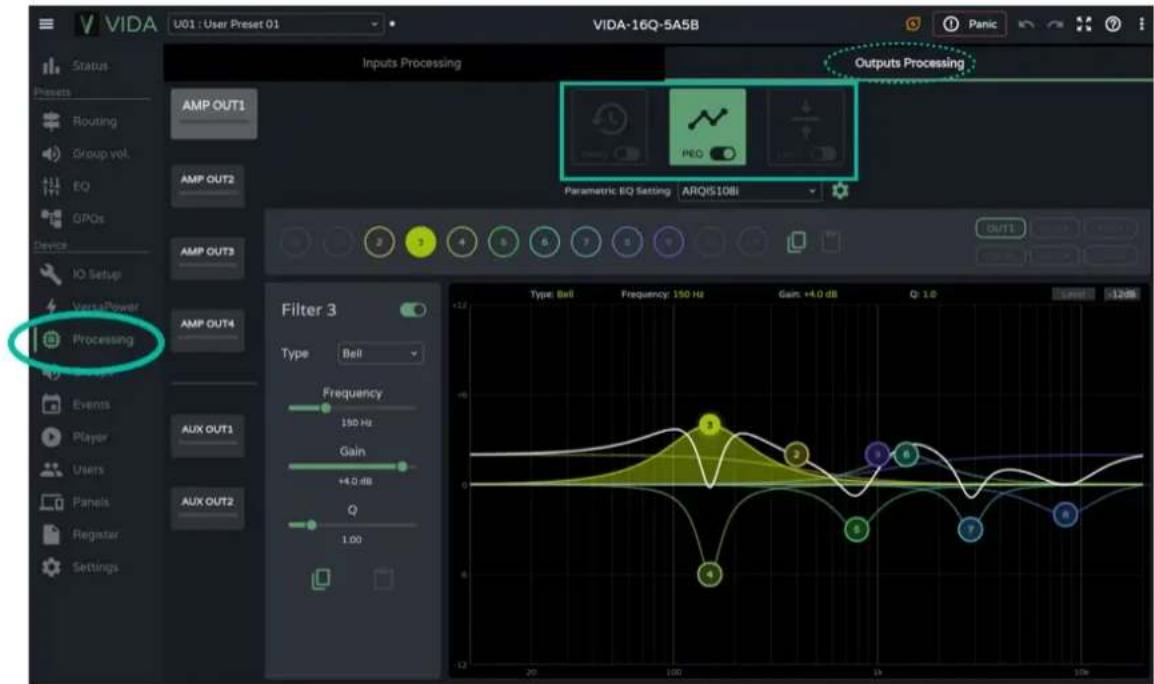Click node 4 on the EQ graph

click(709, 574)
